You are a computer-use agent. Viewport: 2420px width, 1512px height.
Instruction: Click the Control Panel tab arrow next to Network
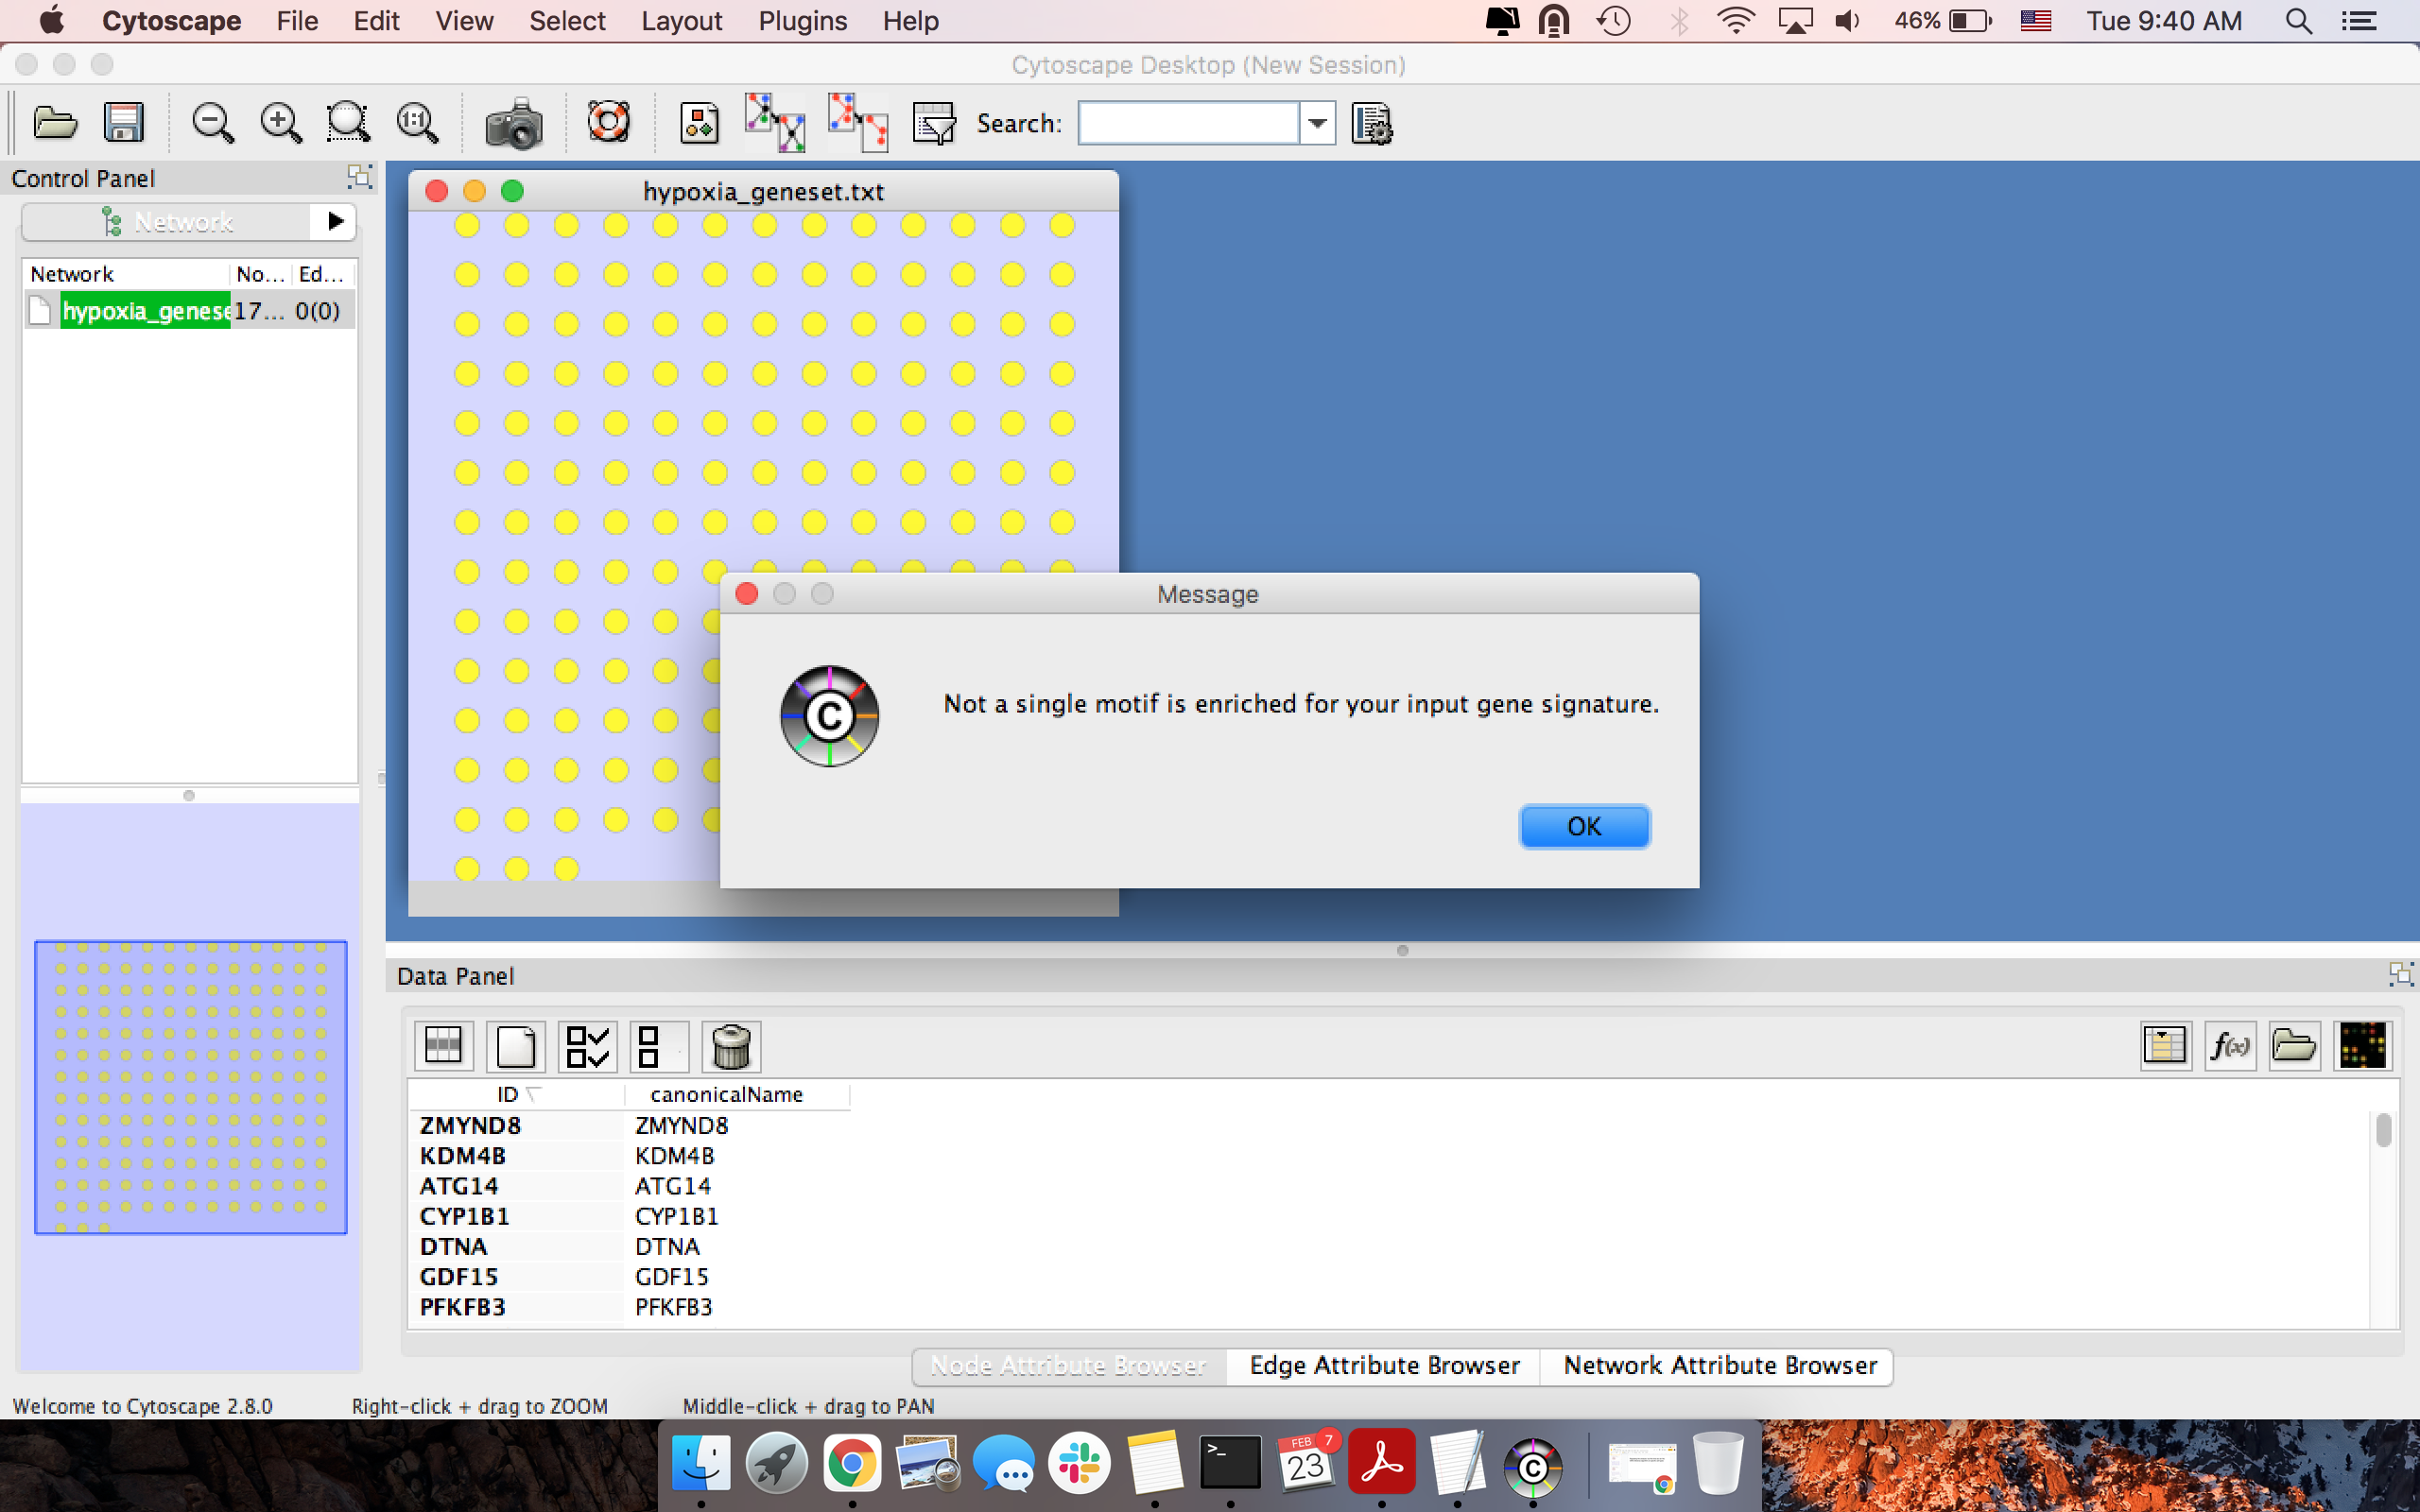pyautogui.click(x=335, y=221)
